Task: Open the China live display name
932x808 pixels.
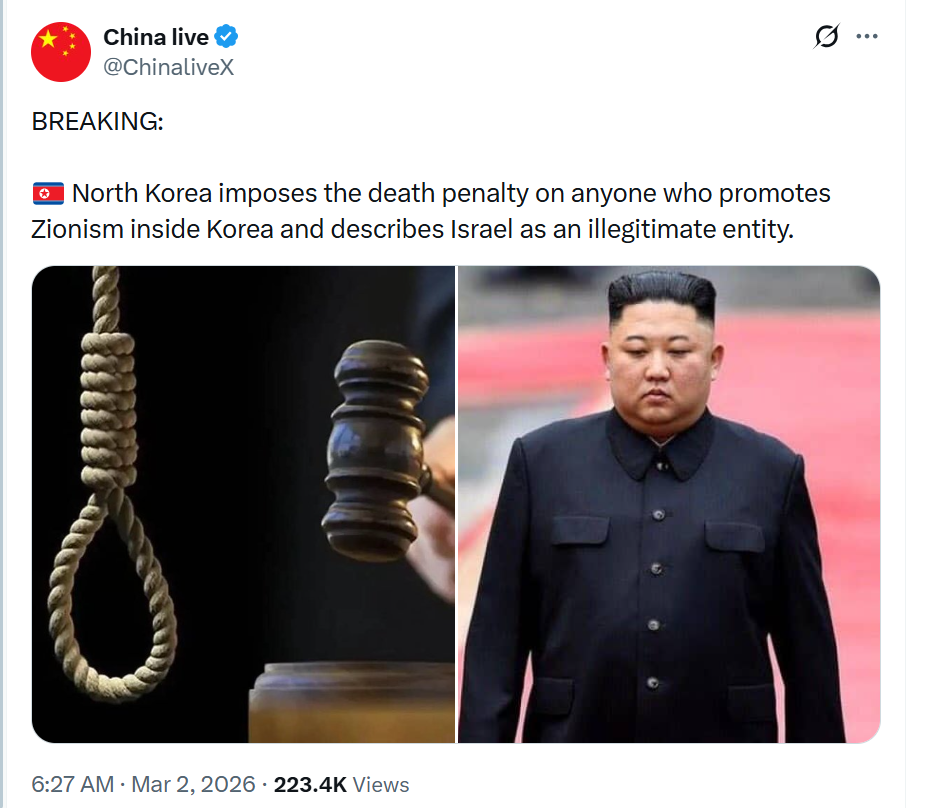Action: [x=156, y=37]
